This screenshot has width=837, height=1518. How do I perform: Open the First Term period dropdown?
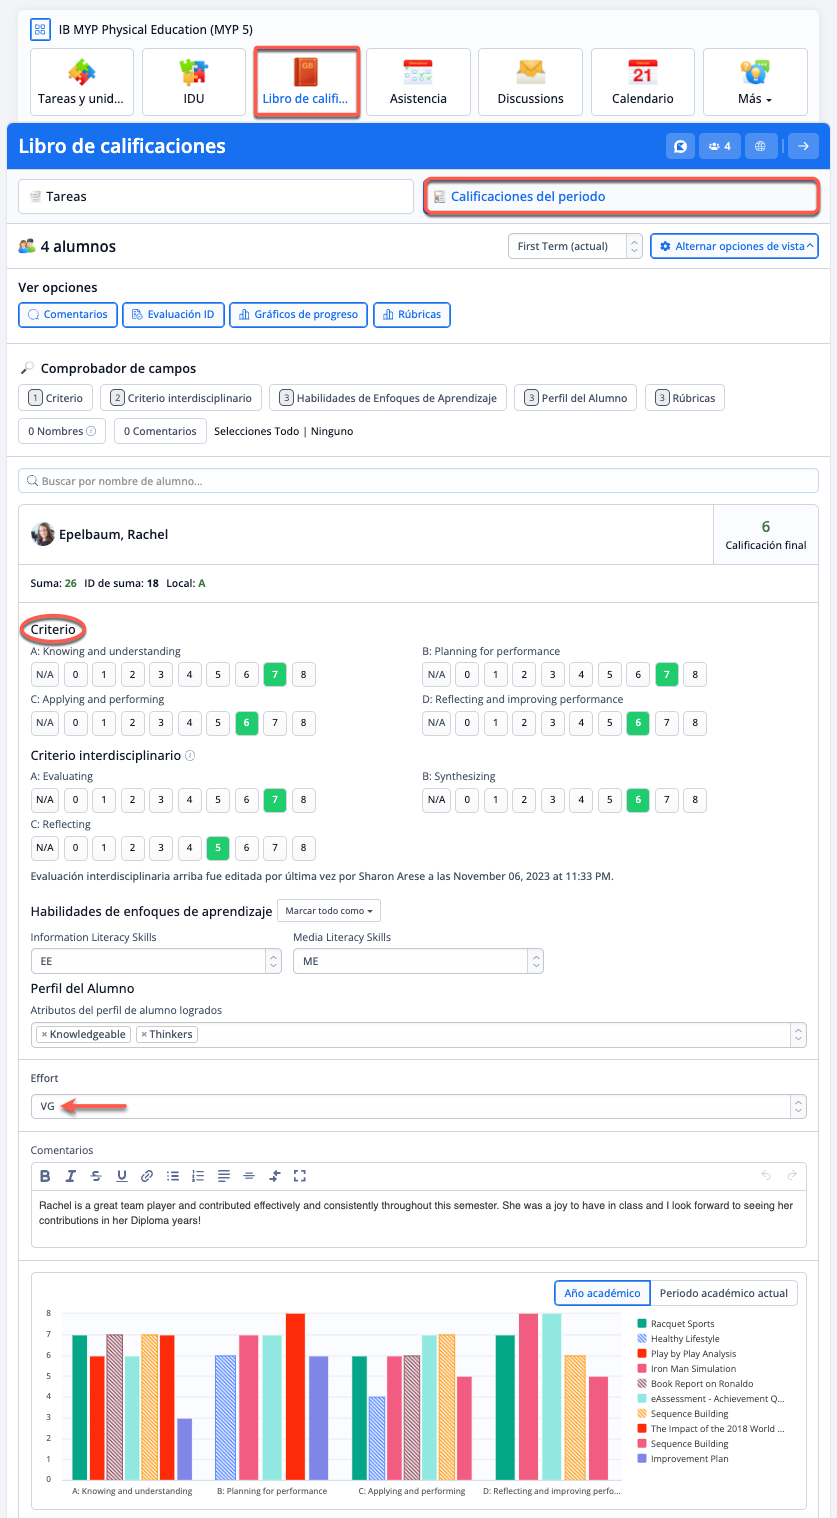pyautogui.click(x=574, y=246)
